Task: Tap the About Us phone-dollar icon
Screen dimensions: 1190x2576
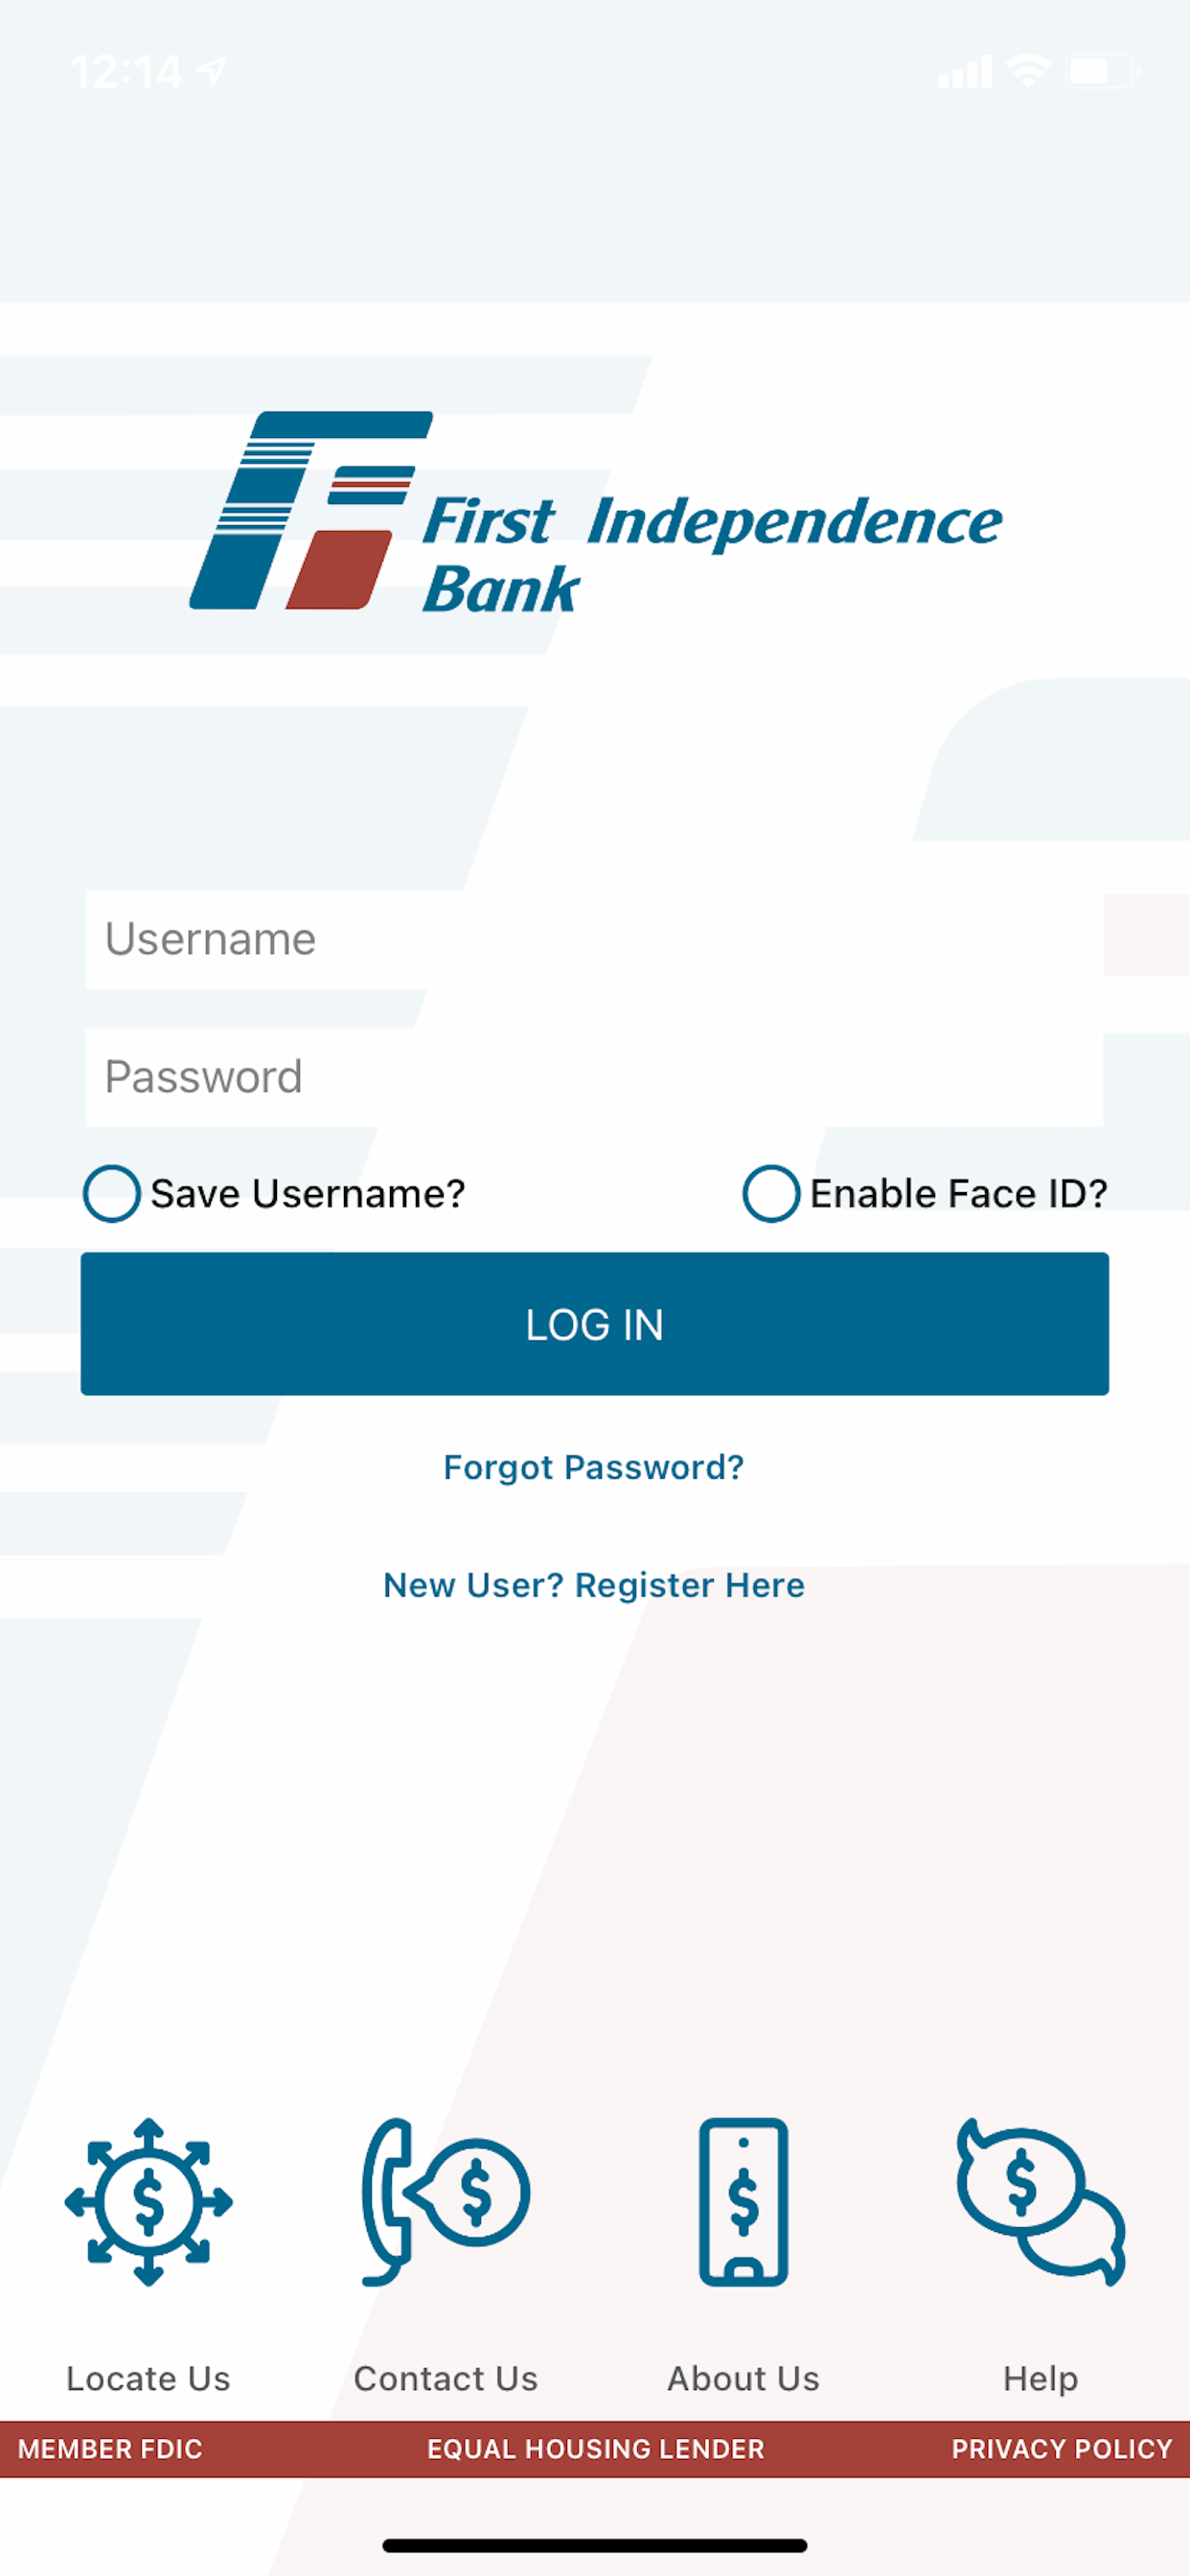Action: tap(743, 2201)
